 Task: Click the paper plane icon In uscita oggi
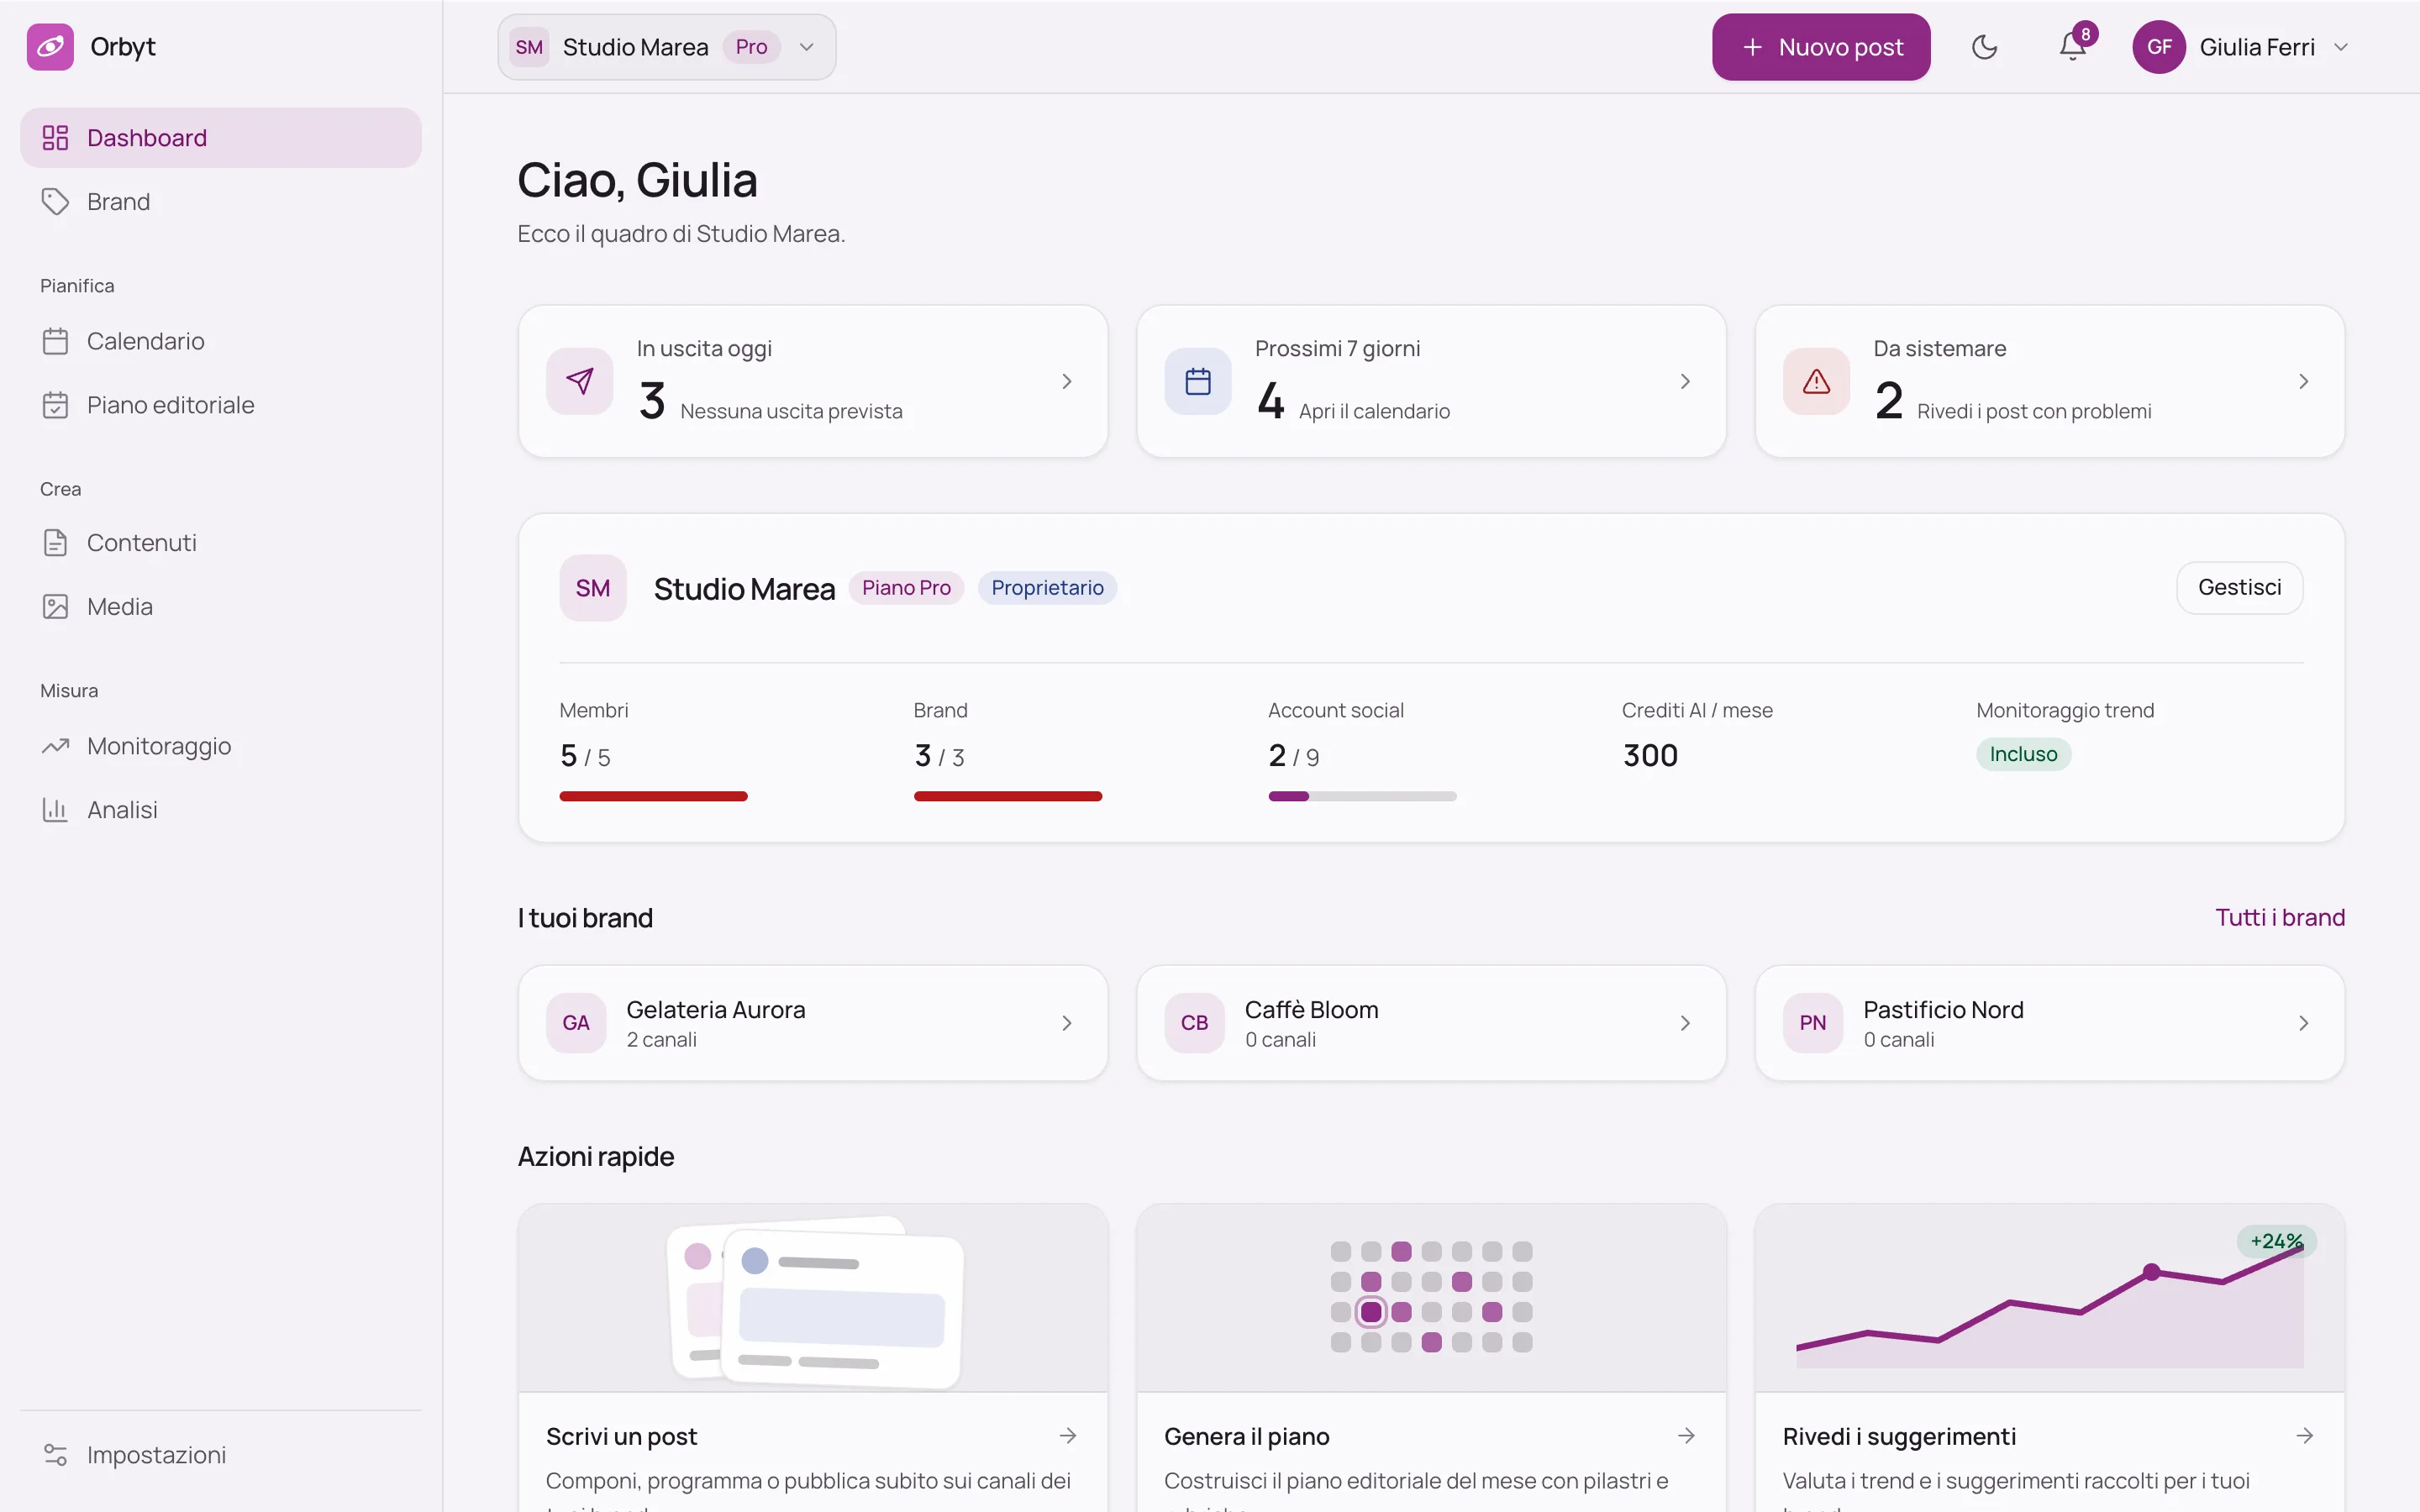coord(580,381)
